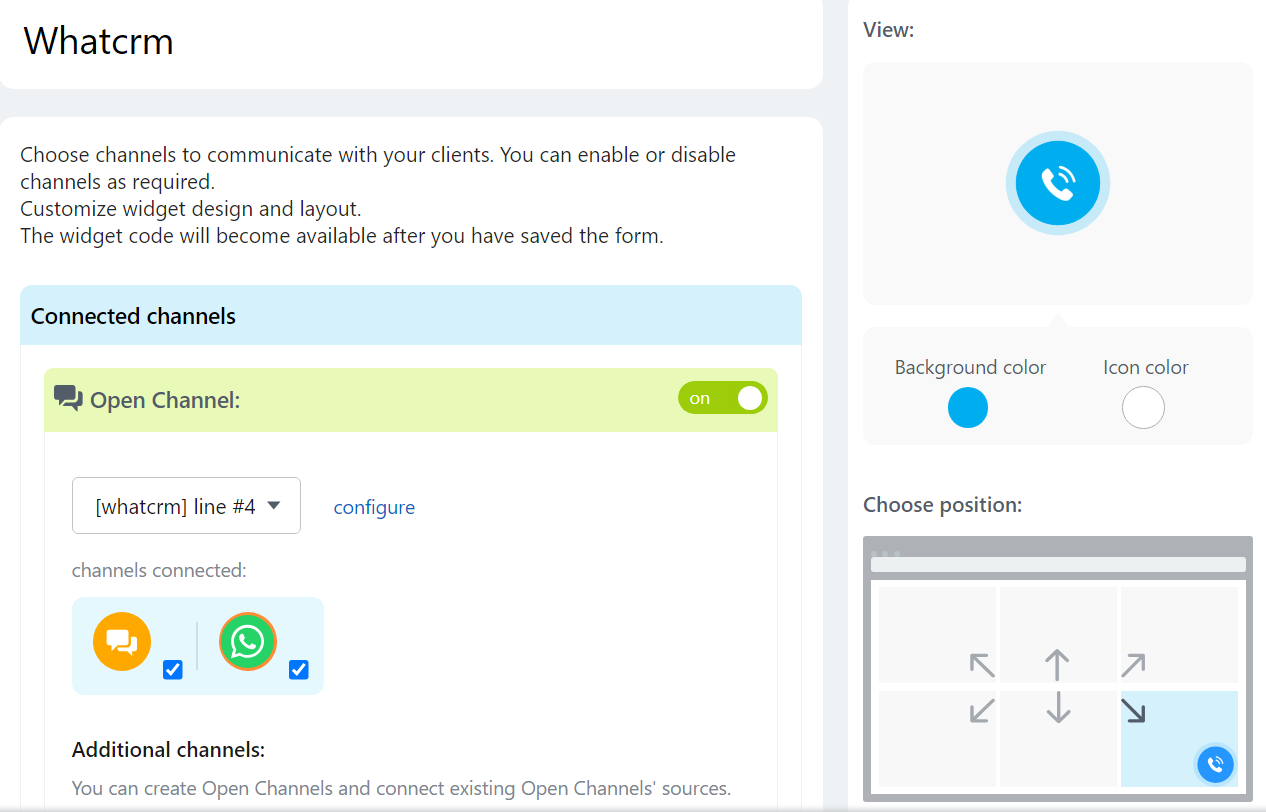
Task: Select the top-right position arrow
Action: (1132, 665)
